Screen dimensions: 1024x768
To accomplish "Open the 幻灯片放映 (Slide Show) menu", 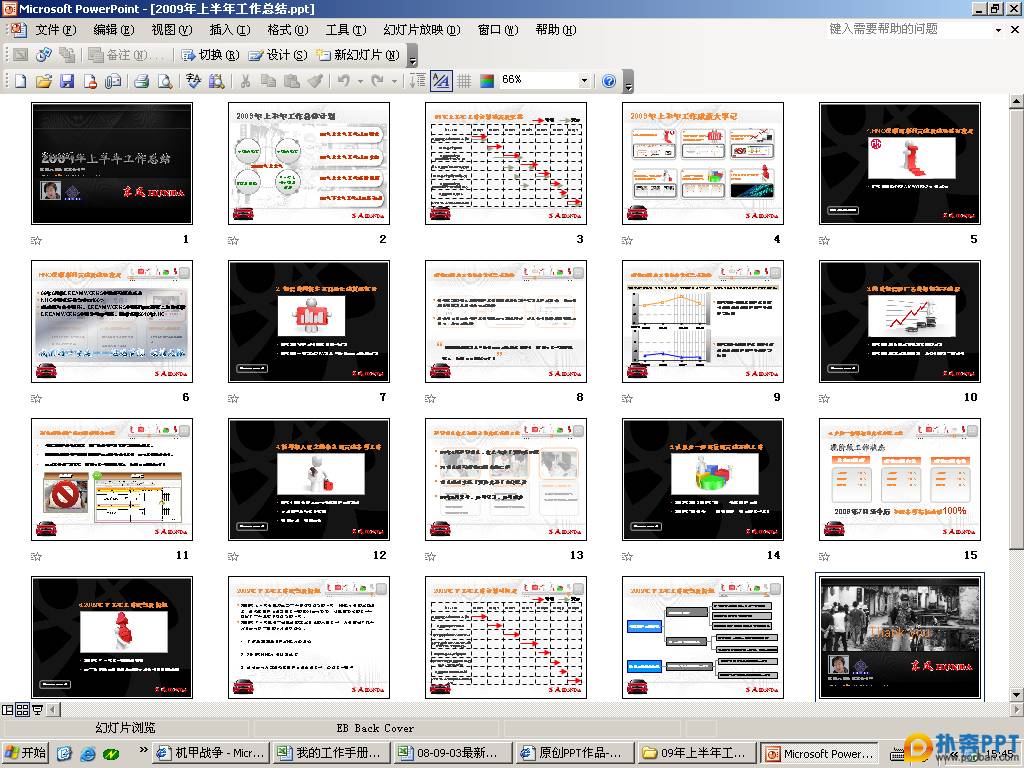I will click(422, 30).
